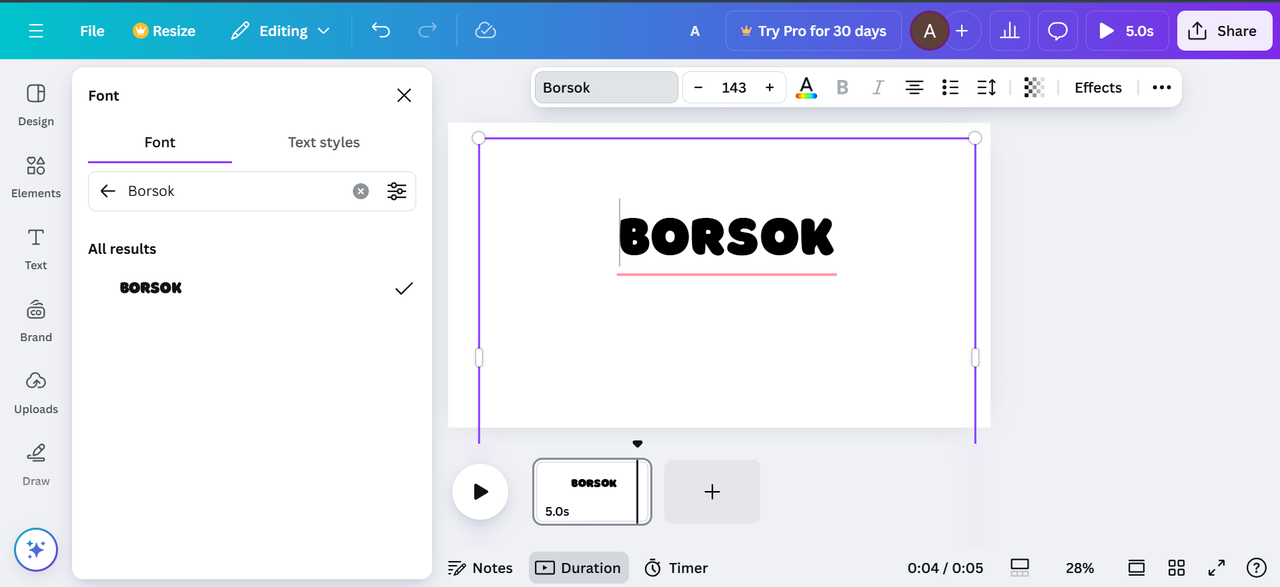Open line spacing options

point(986,88)
